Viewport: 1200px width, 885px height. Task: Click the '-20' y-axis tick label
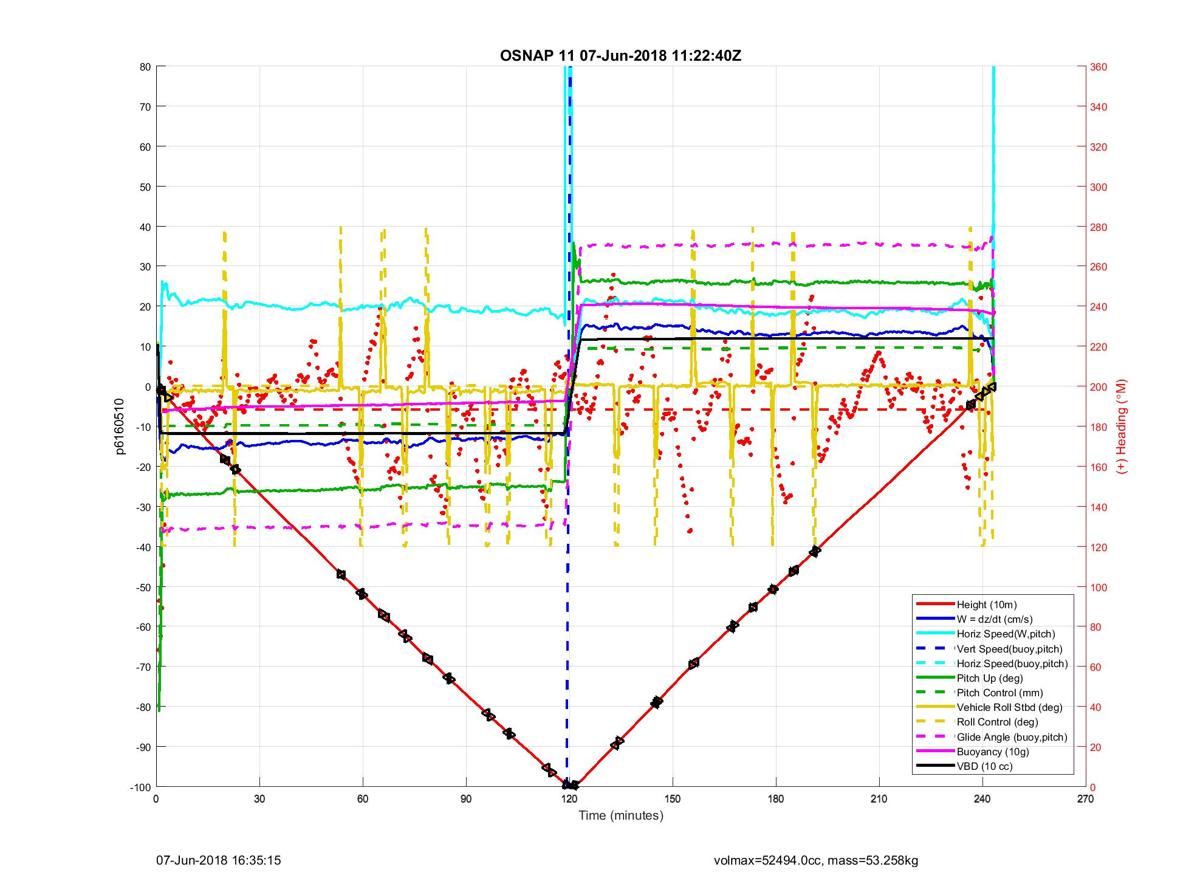[142, 467]
